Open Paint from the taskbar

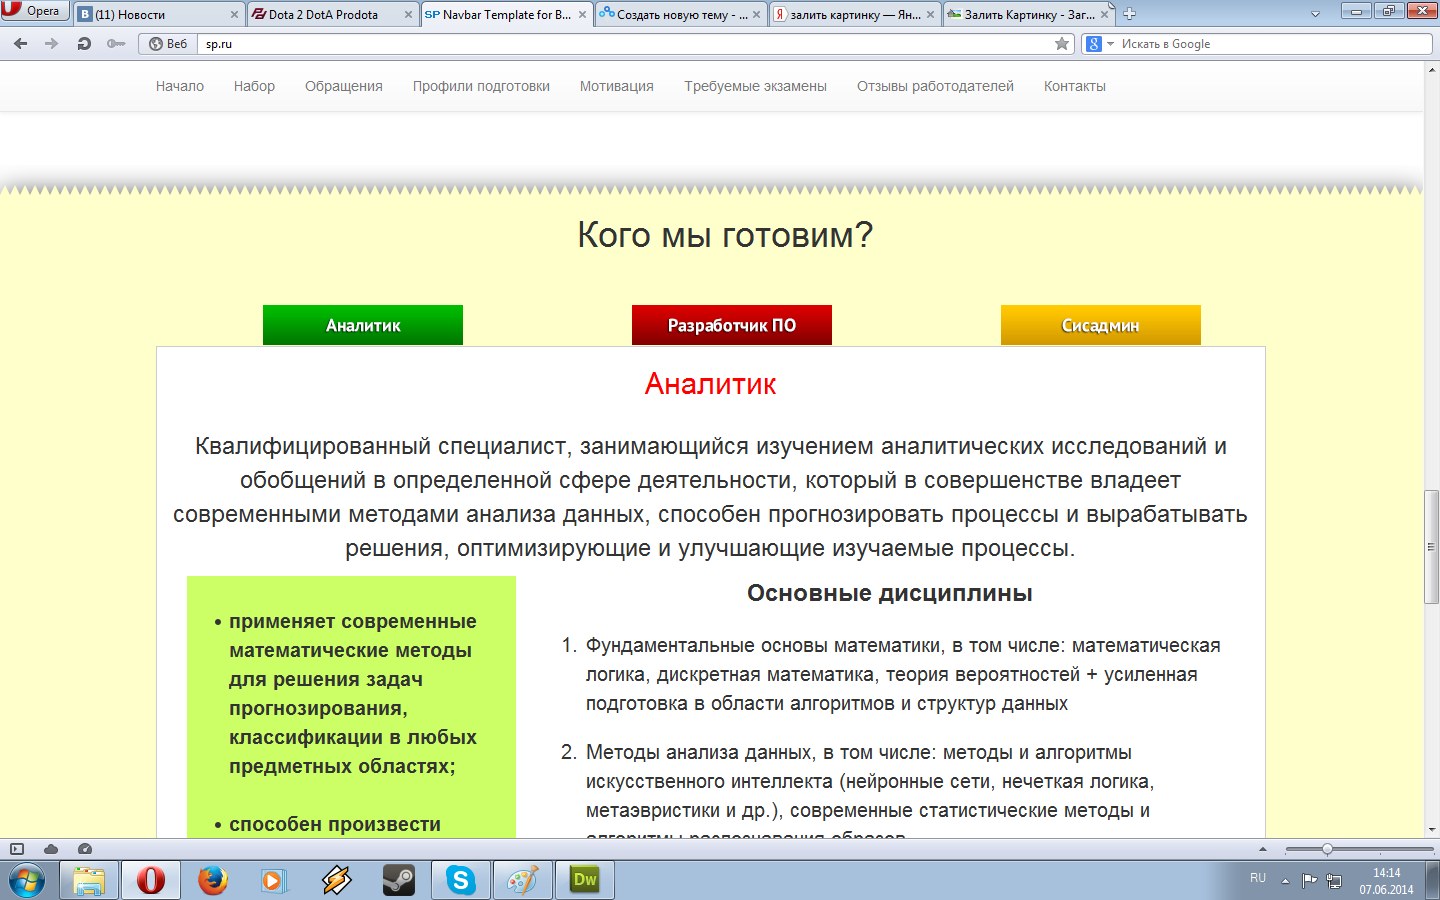coord(523,880)
